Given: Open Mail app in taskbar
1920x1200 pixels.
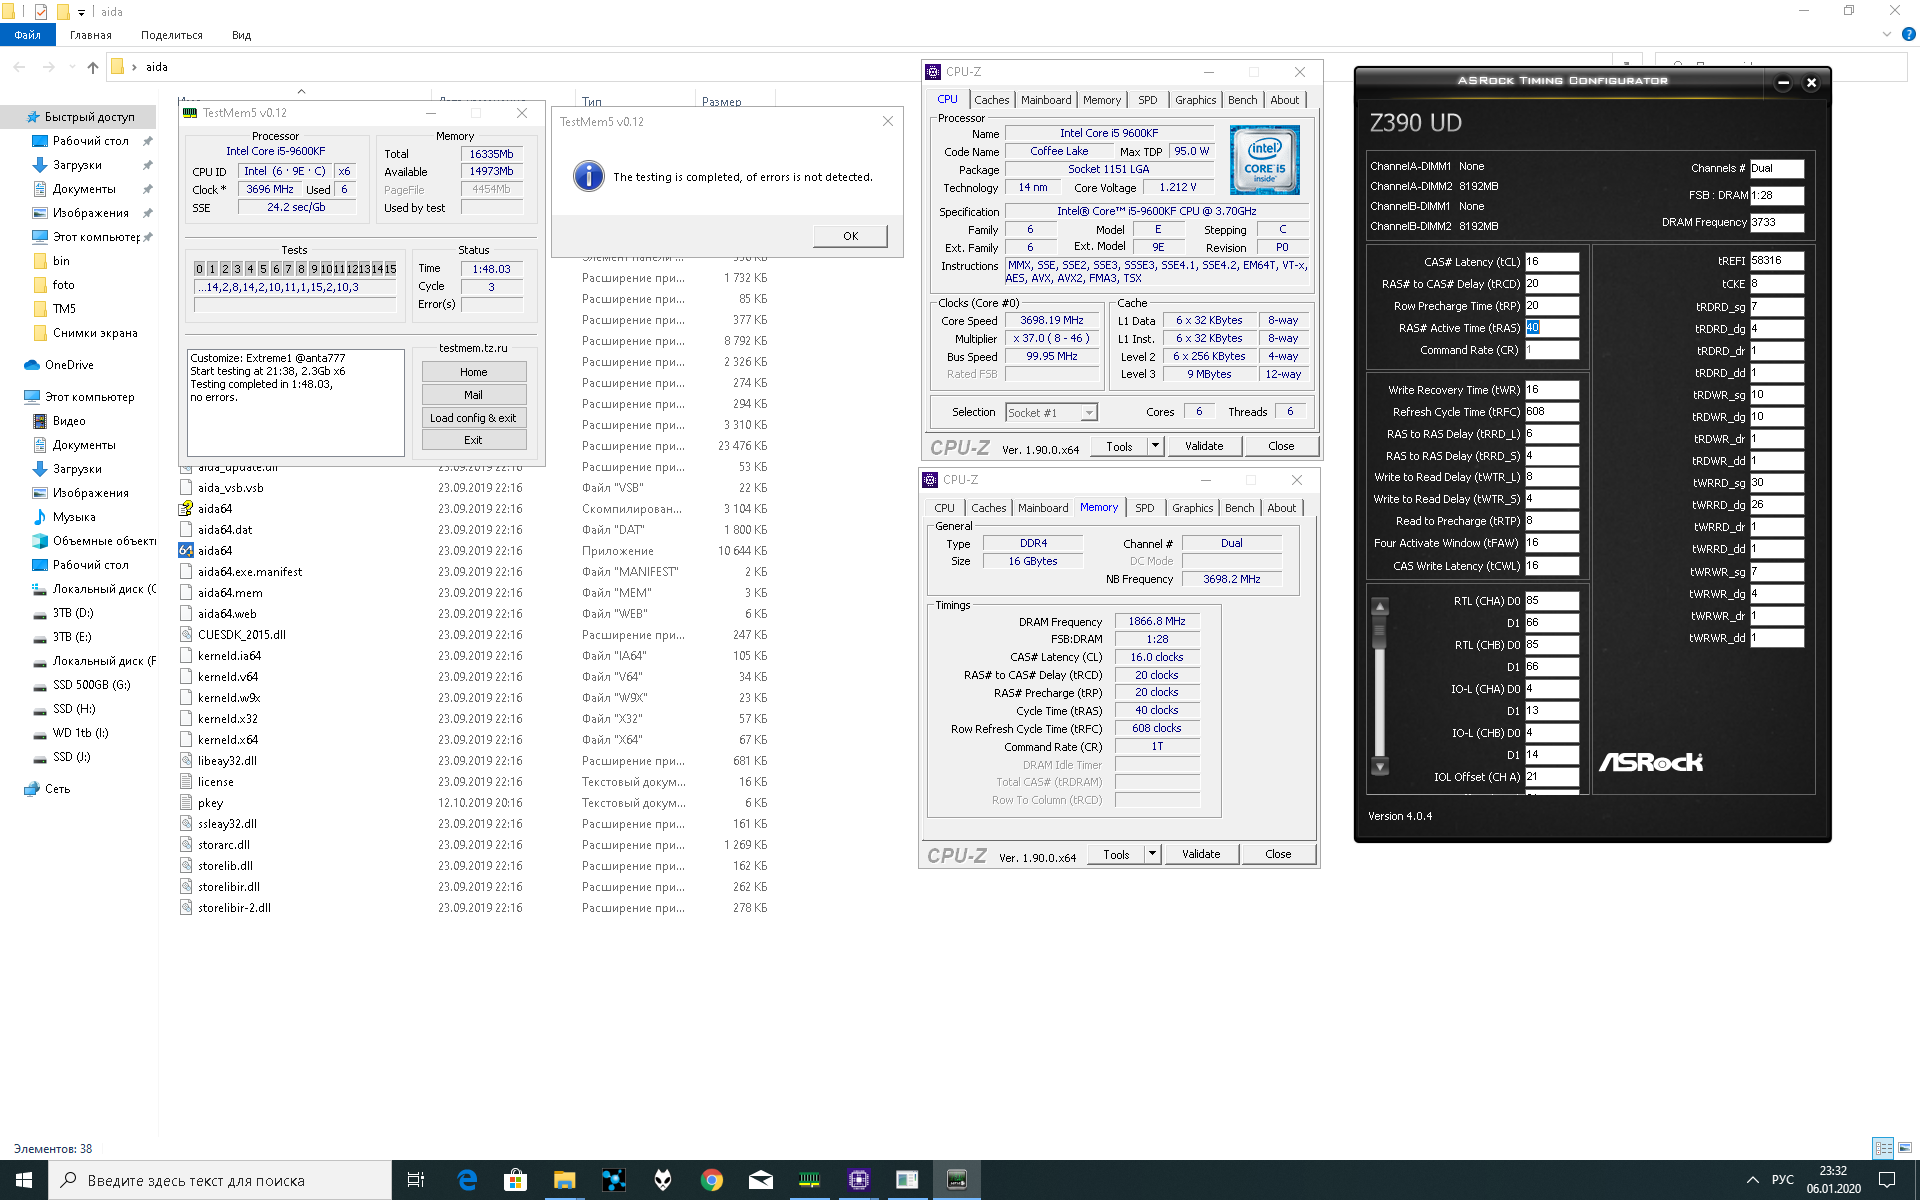Looking at the screenshot, I should click(x=760, y=1180).
